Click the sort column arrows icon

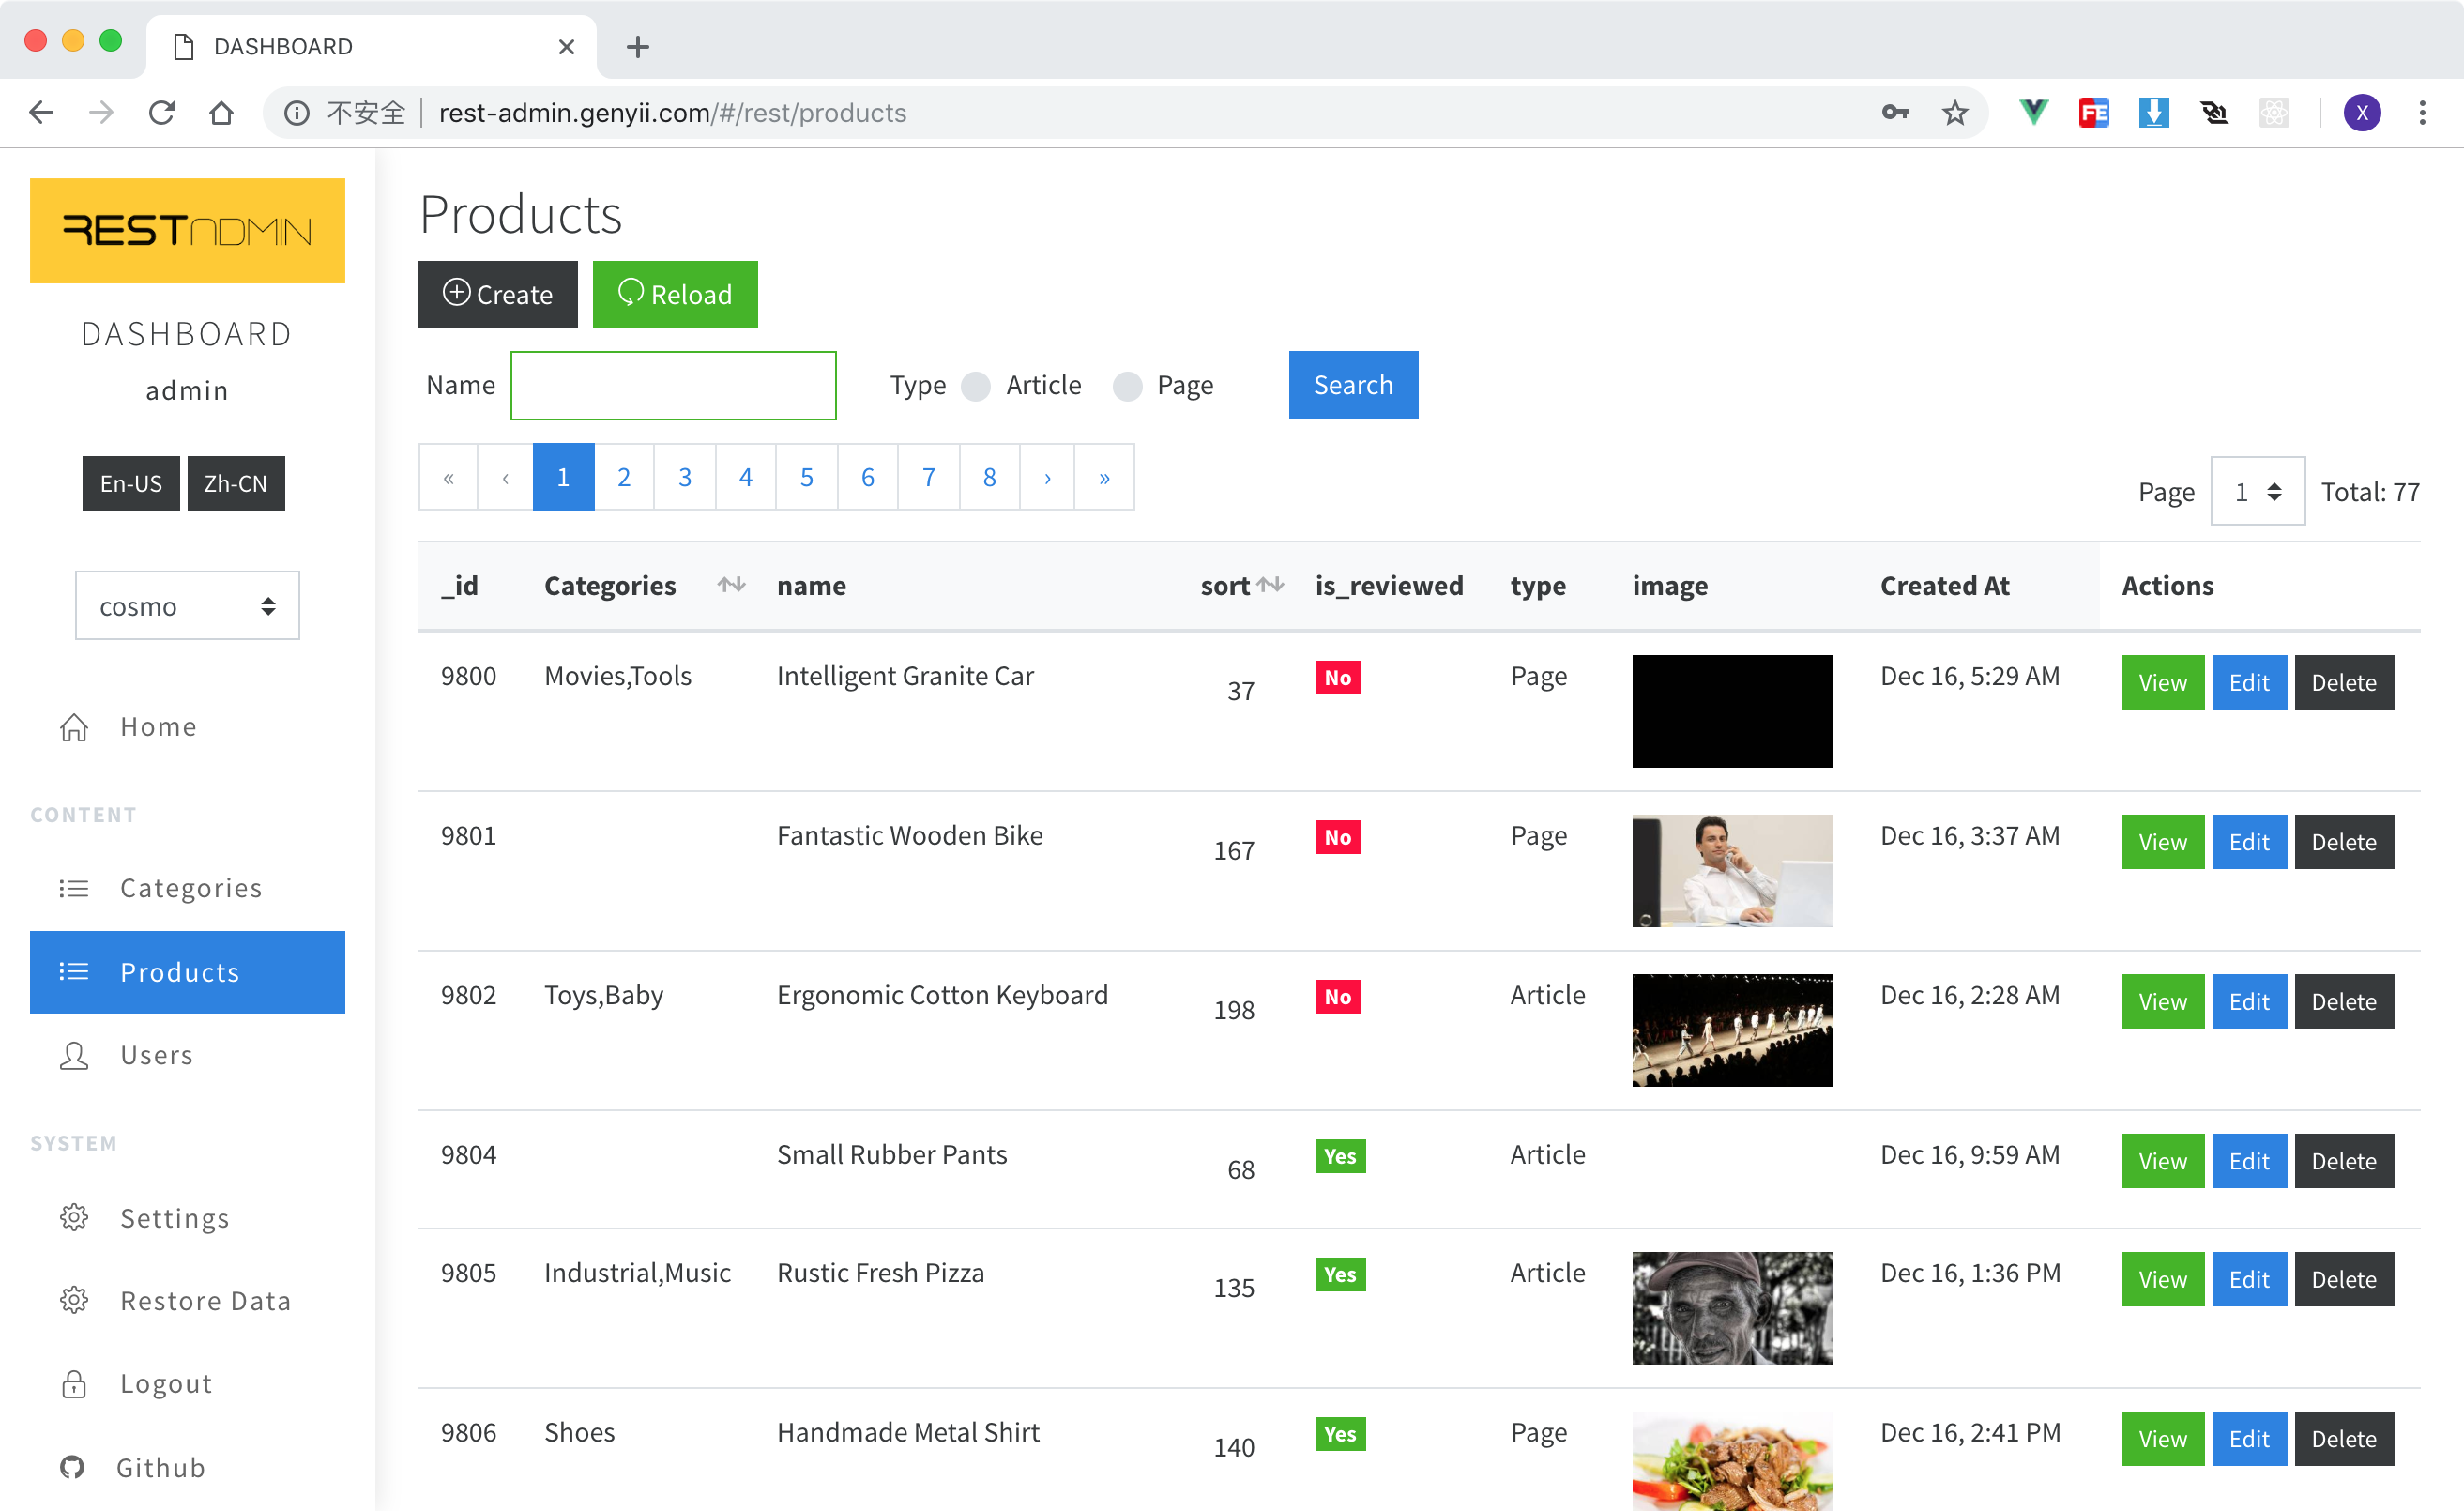tap(1270, 585)
